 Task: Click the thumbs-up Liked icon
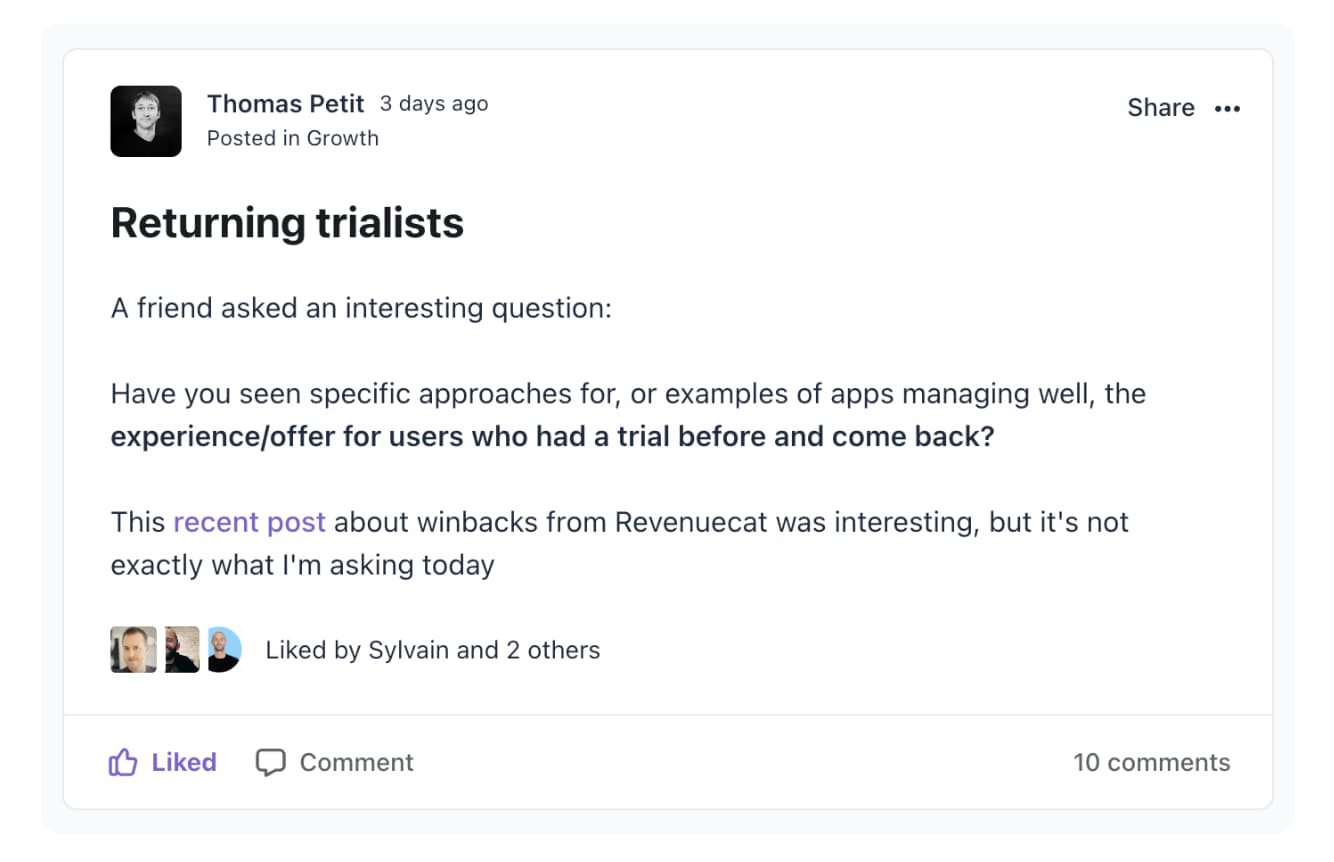[122, 763]
